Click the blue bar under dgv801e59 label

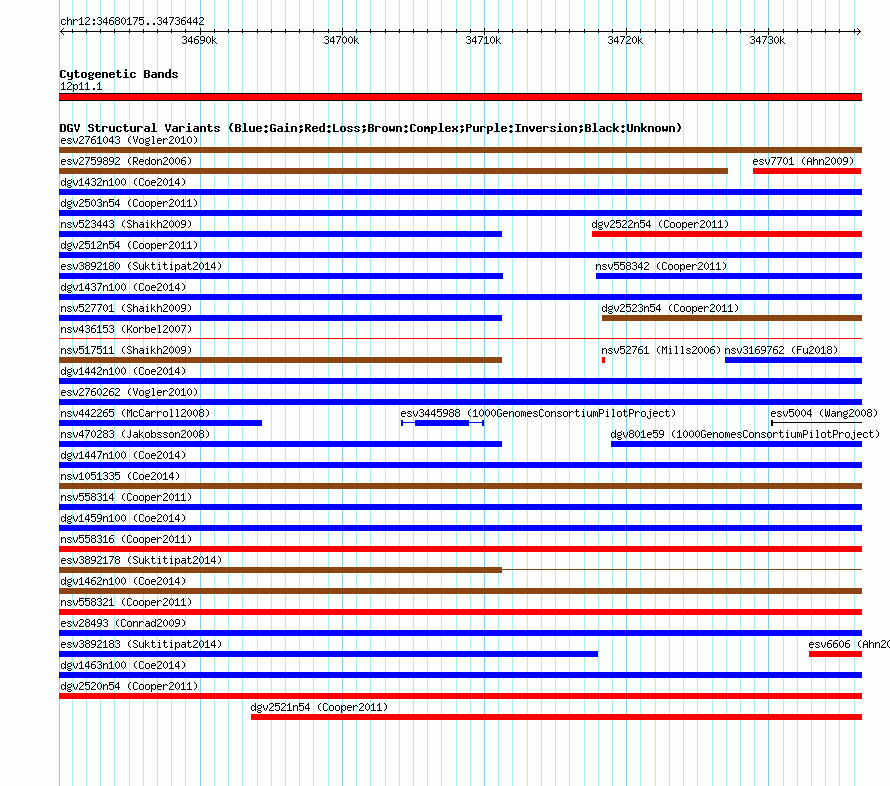point(736,444)
